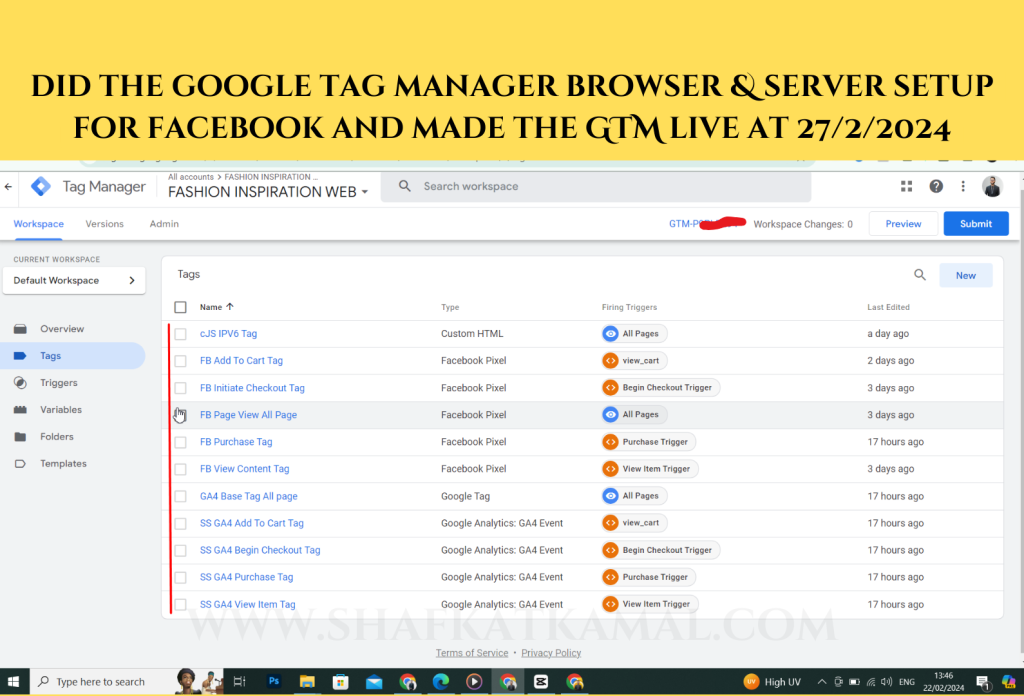Select Tags in the sidebar
Image resolution: width=1024 pixels, height=696 pixels.
coord(72,356)
